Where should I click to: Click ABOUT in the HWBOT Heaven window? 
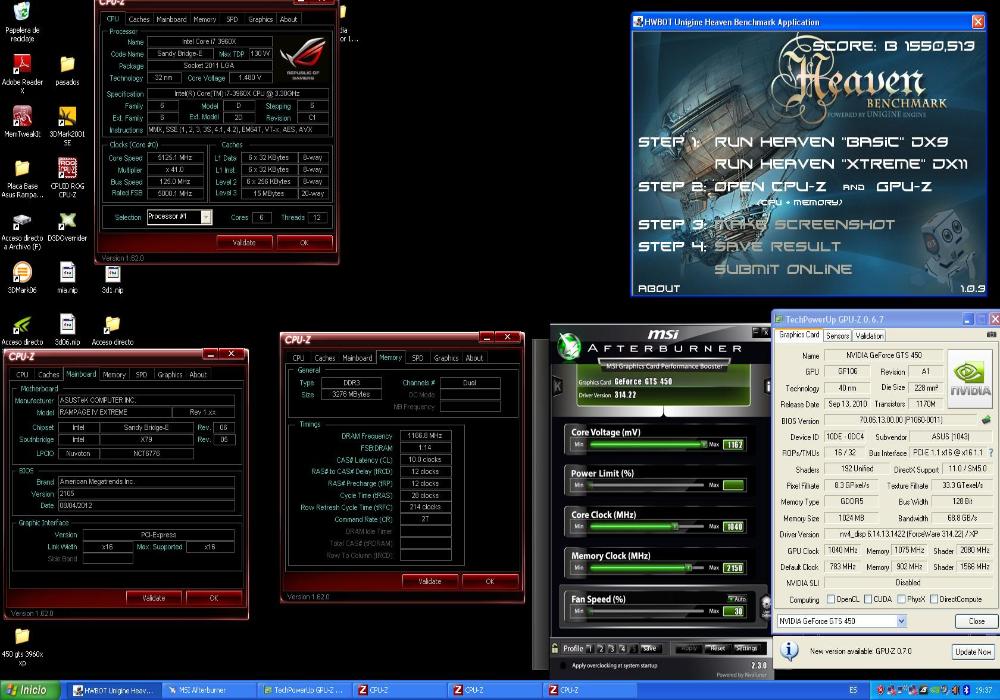659,288
